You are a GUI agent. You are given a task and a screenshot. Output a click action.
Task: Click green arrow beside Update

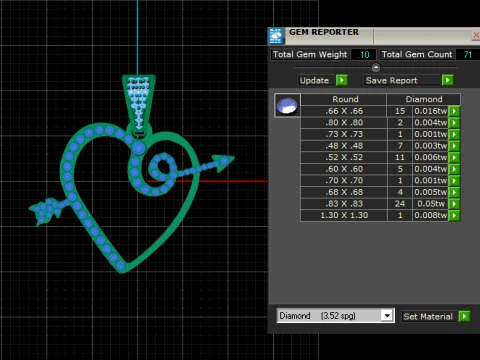pos(342,80)
